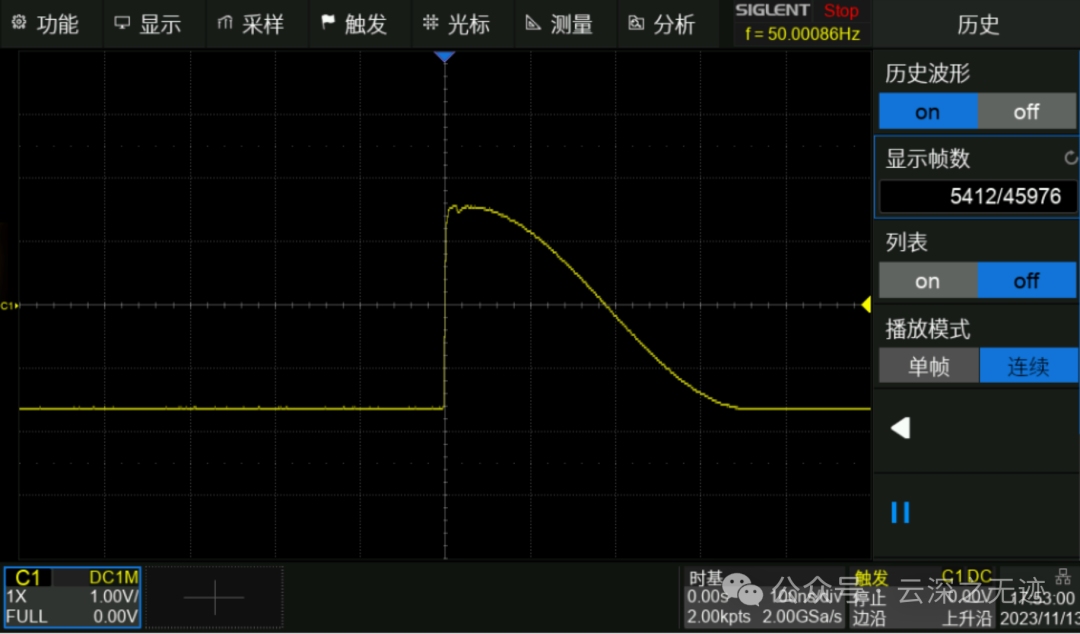Click the 历史 panel title
Screen dimensions: 1080x634
(x=978, y=25)
